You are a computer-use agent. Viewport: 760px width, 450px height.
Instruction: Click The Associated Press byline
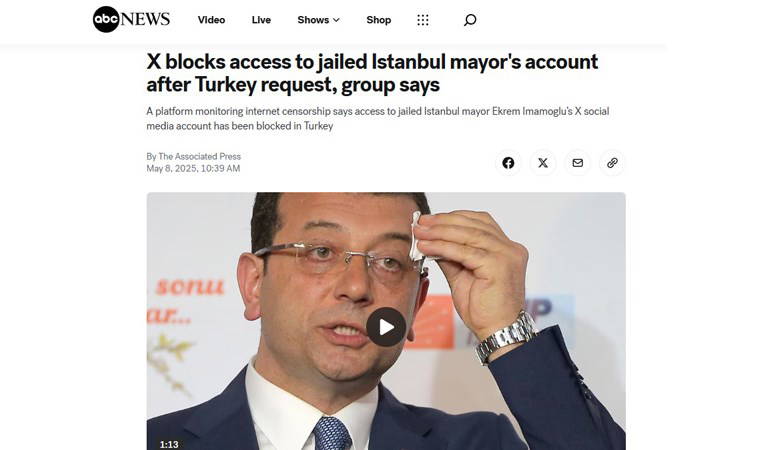coord(199,156)
